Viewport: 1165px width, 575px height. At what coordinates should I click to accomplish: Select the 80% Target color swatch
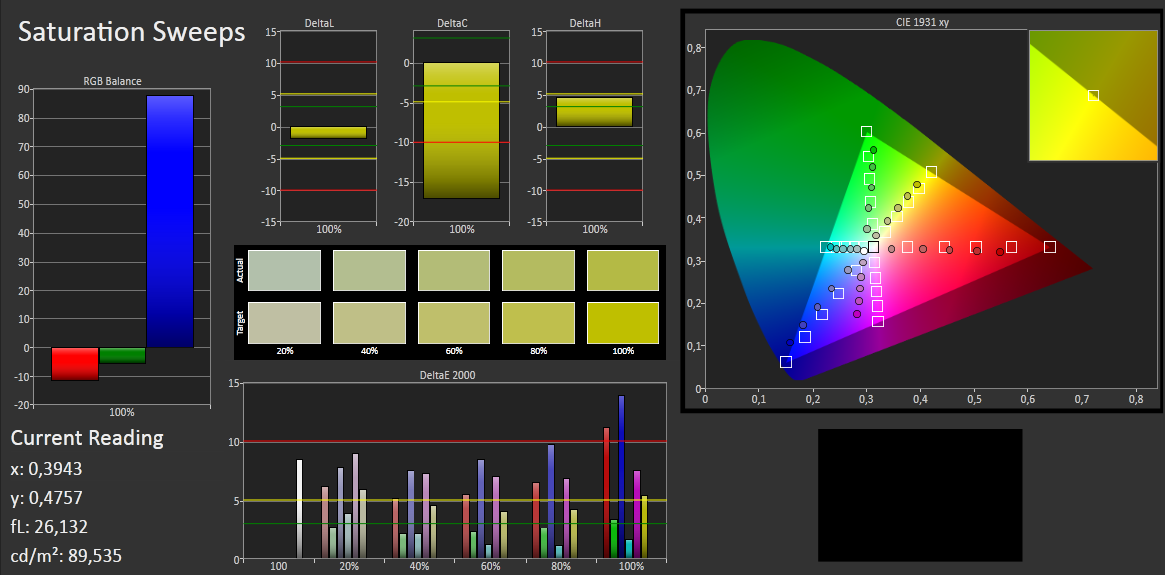pyautogui.click(x=538, y=323)
